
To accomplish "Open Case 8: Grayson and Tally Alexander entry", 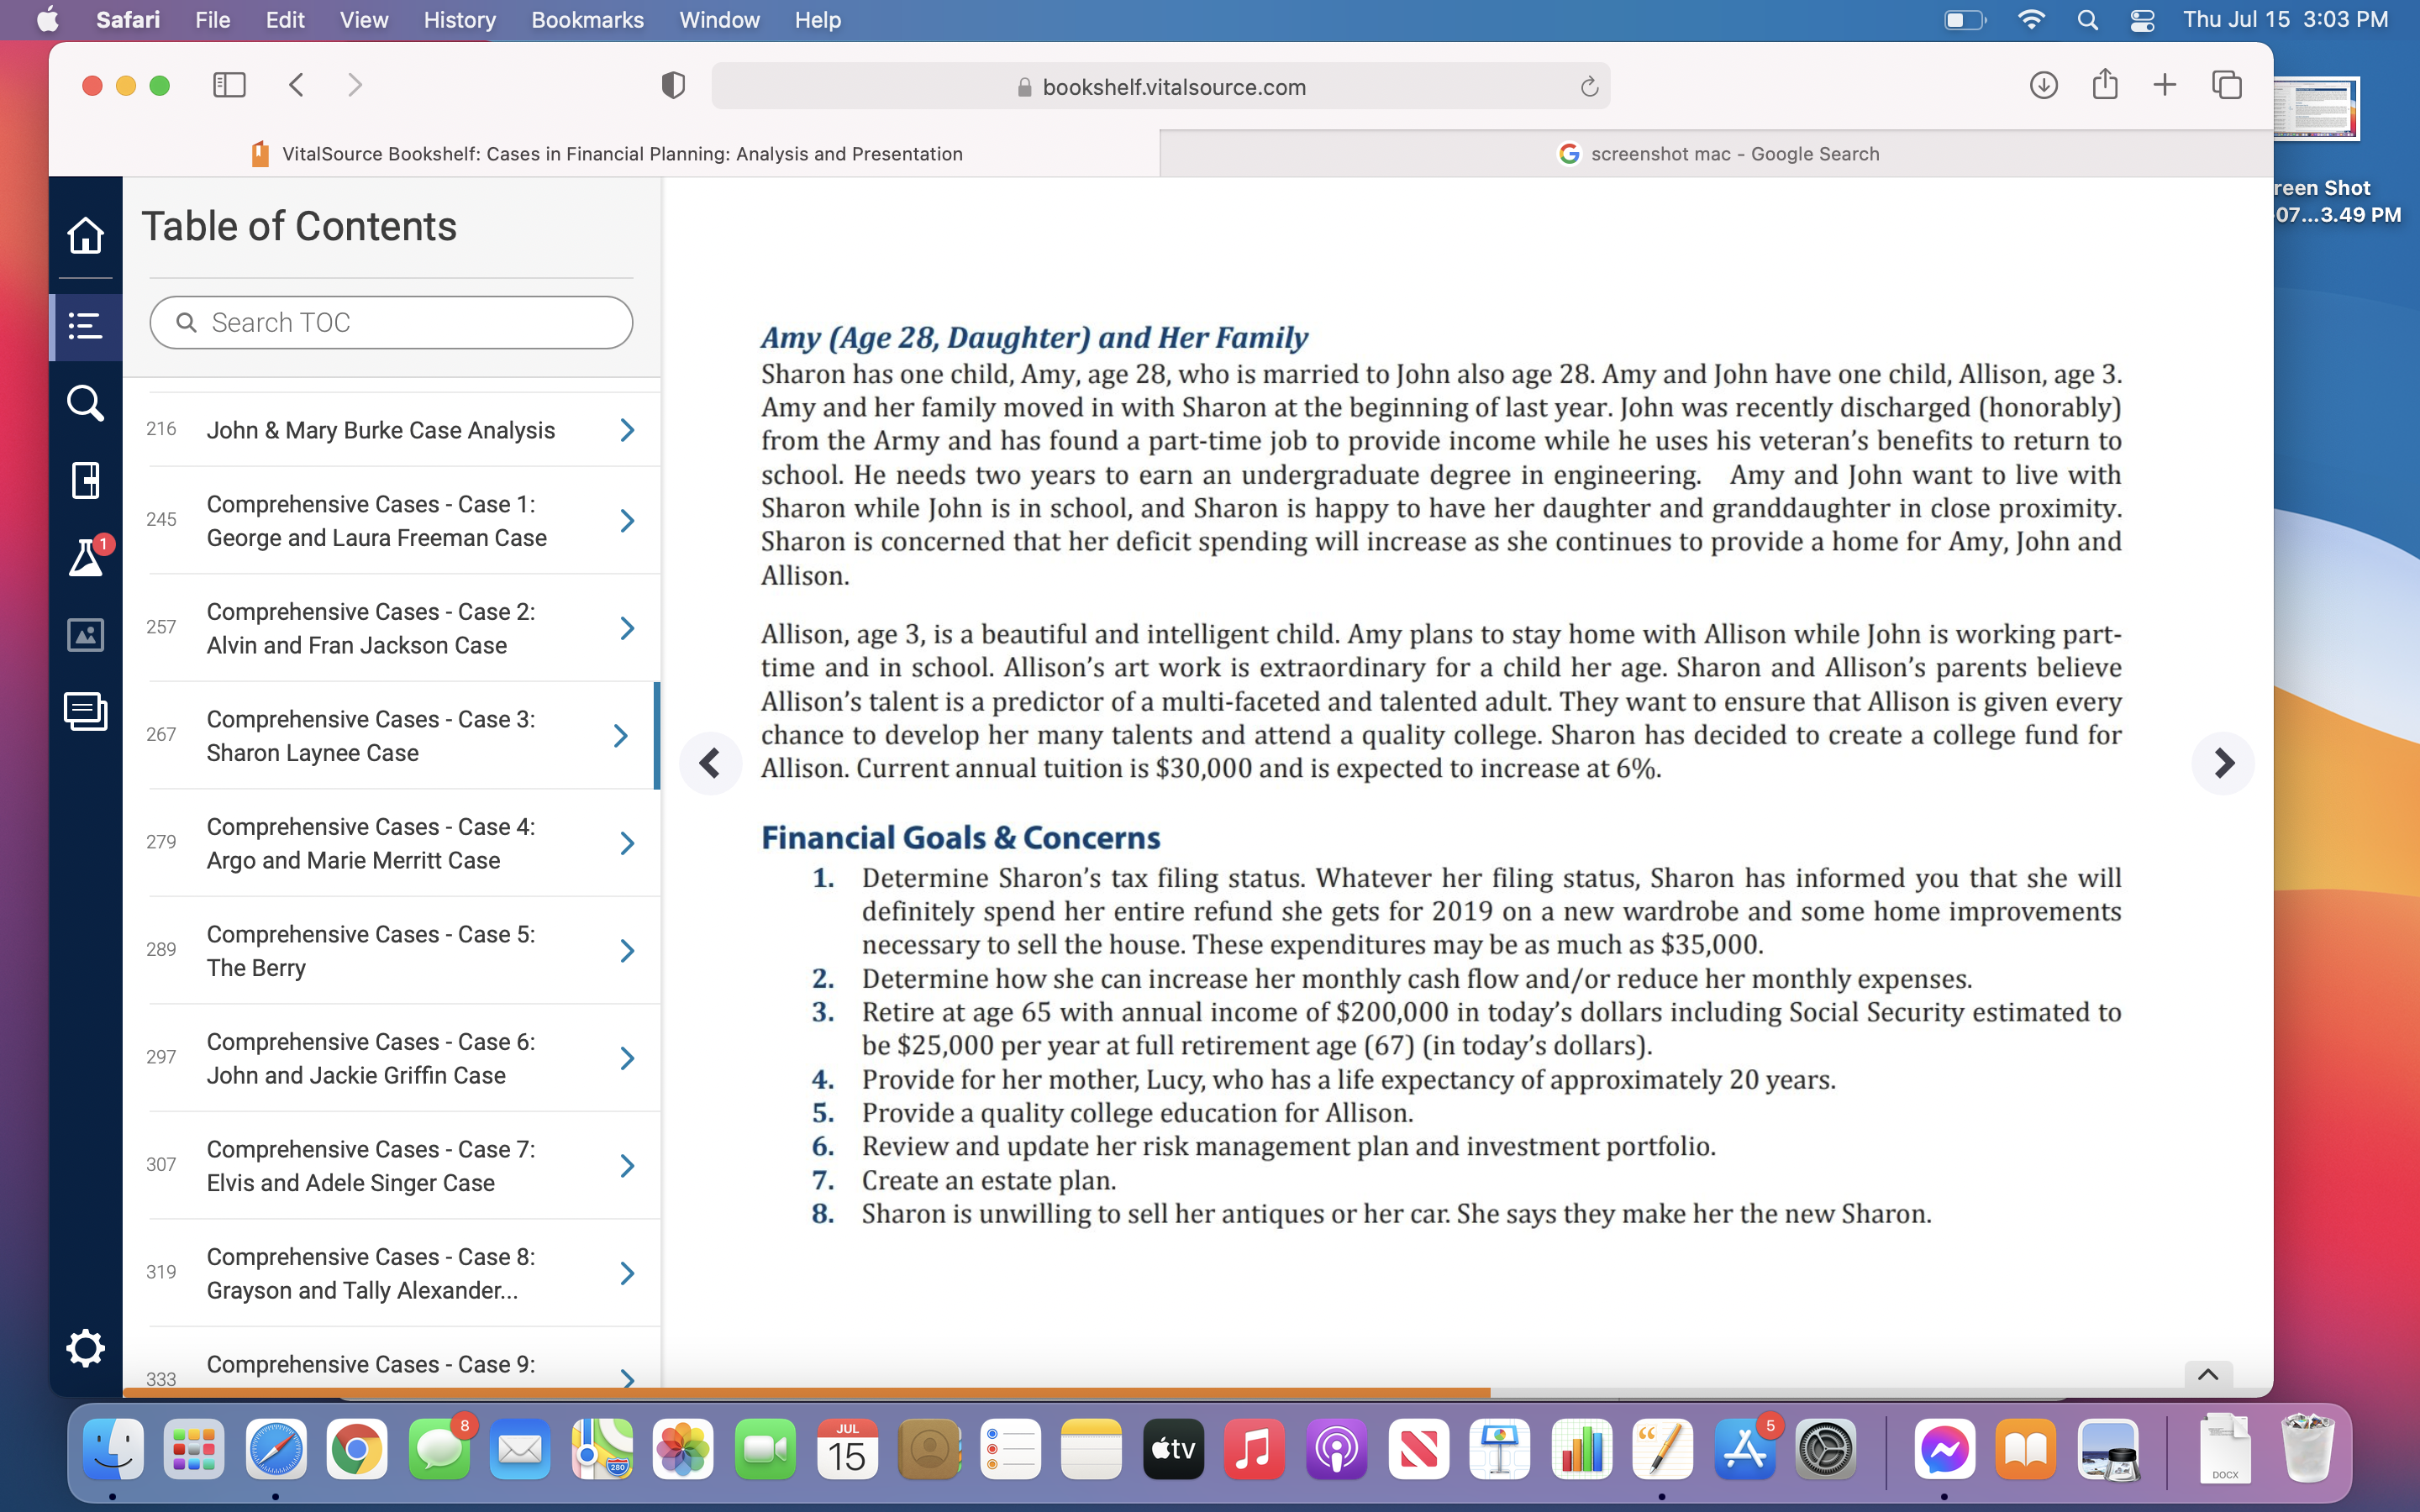I will [x=371, y=1273].
